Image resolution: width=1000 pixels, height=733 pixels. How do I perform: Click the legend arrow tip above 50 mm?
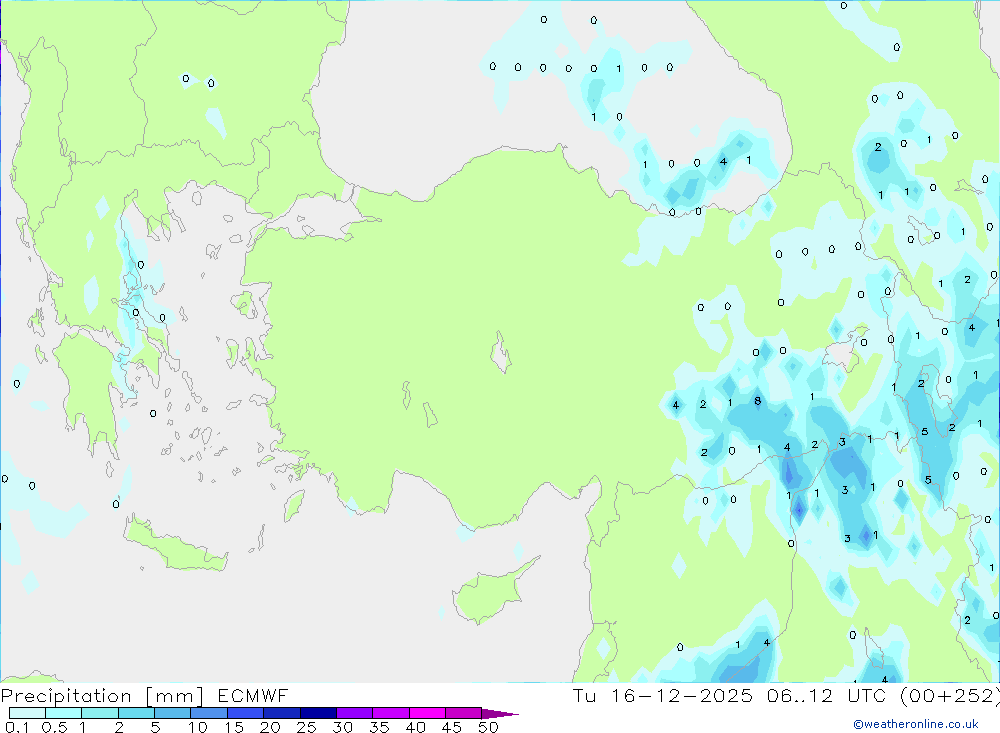[501, 713]
